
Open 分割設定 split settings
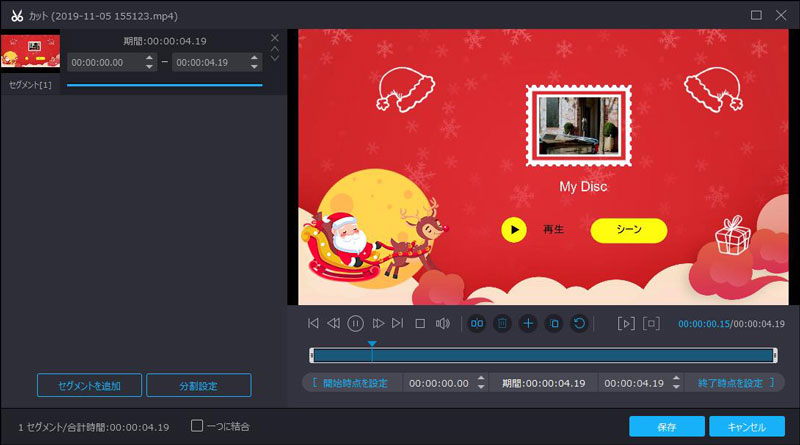pyautogui.click(x=198, y=385)
